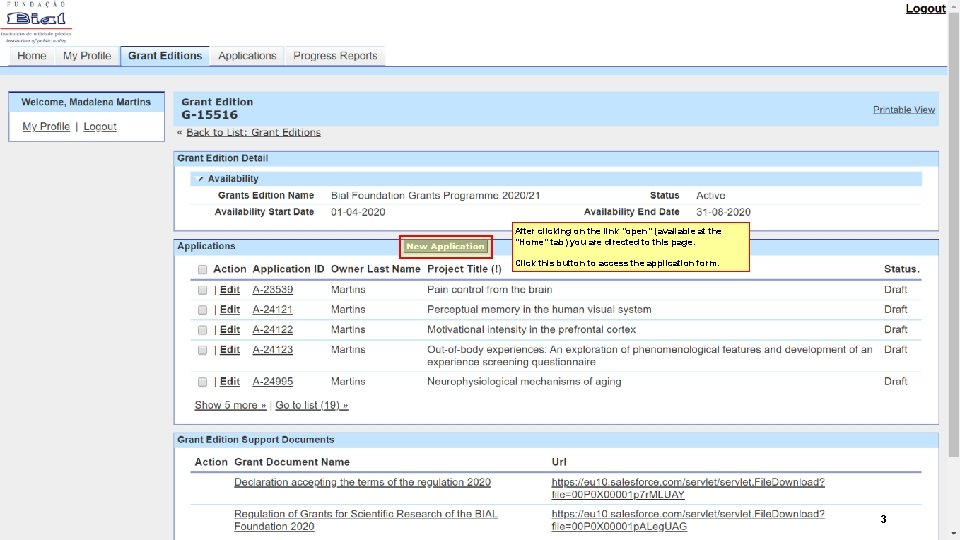The width and height of the screenshot is (960, 540).
Task: Click the Owner Last Name column header
Action: 376,269
